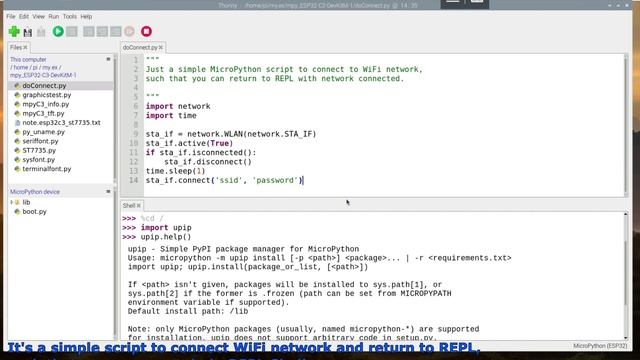Select sysfont.py in the file list
Image resolution: width=640 pixels, height=360 pixels.
tap(38, 160)
